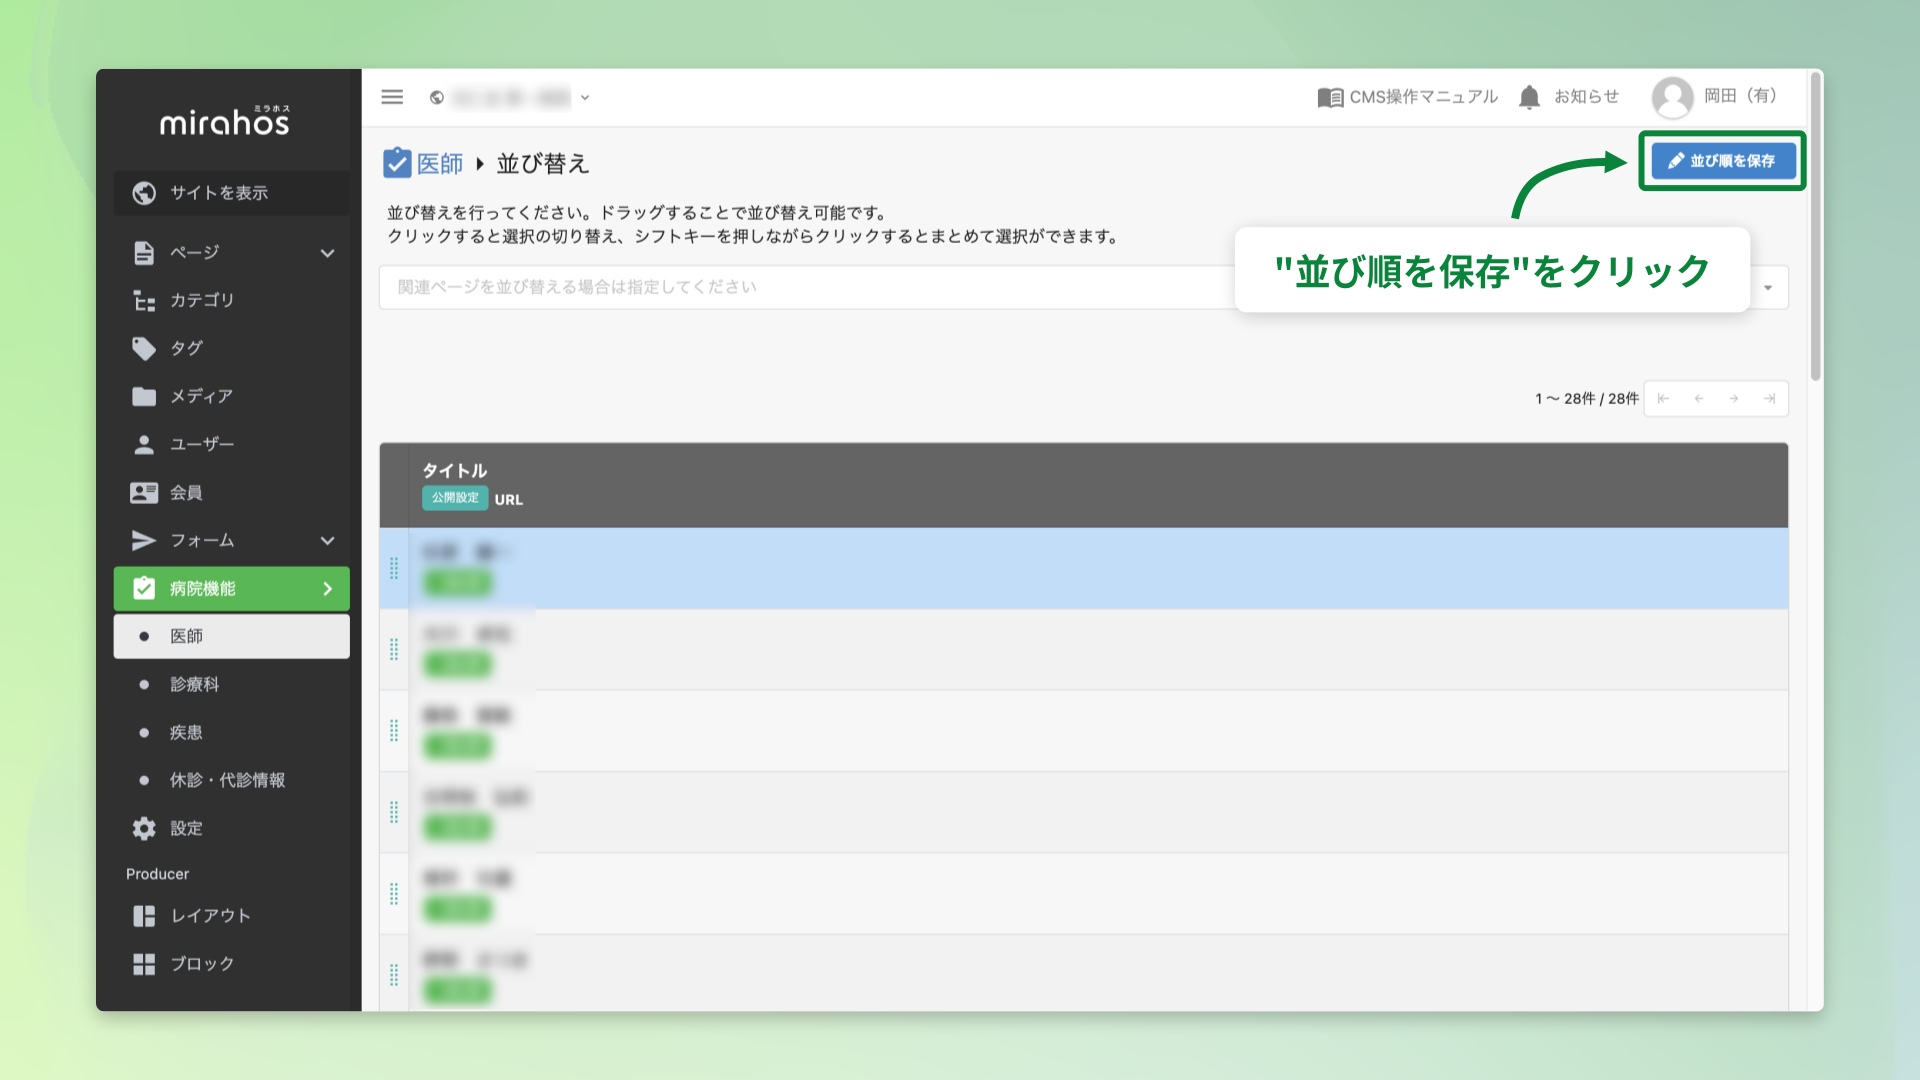Click the user avatar icon
This screenshot has height=1080, width=1920.
pyautogui.click(x=1672, y=97)
